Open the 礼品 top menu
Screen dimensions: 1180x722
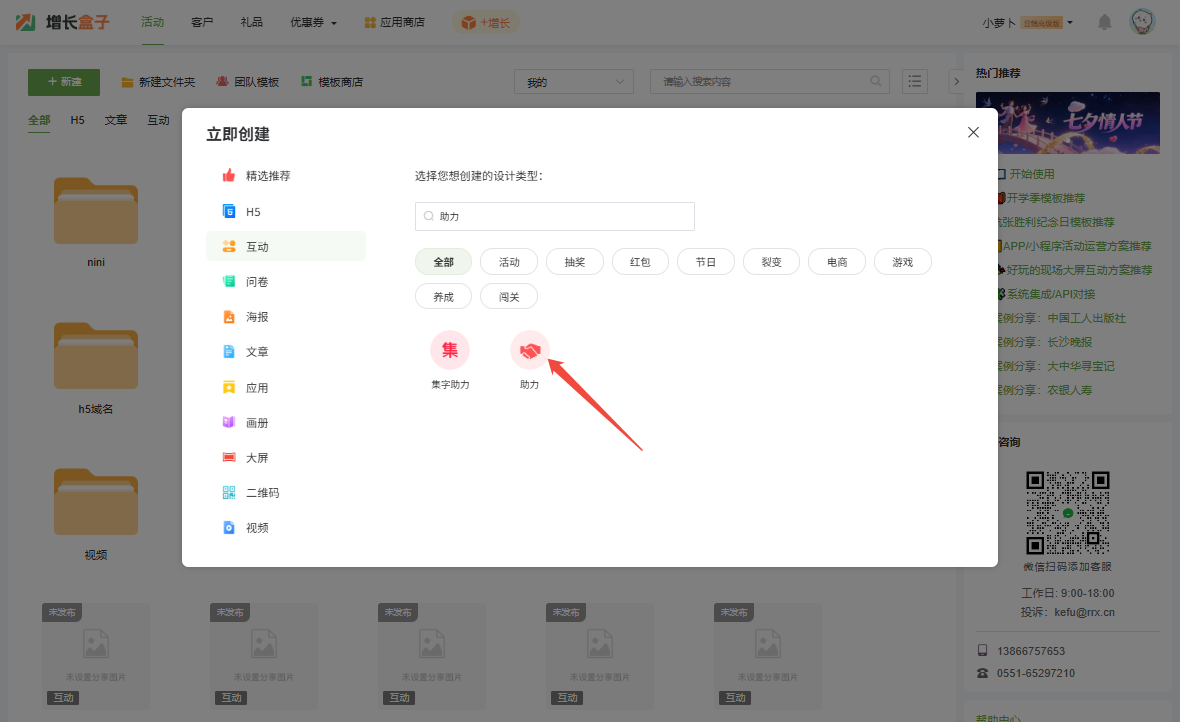click(252, 22)
